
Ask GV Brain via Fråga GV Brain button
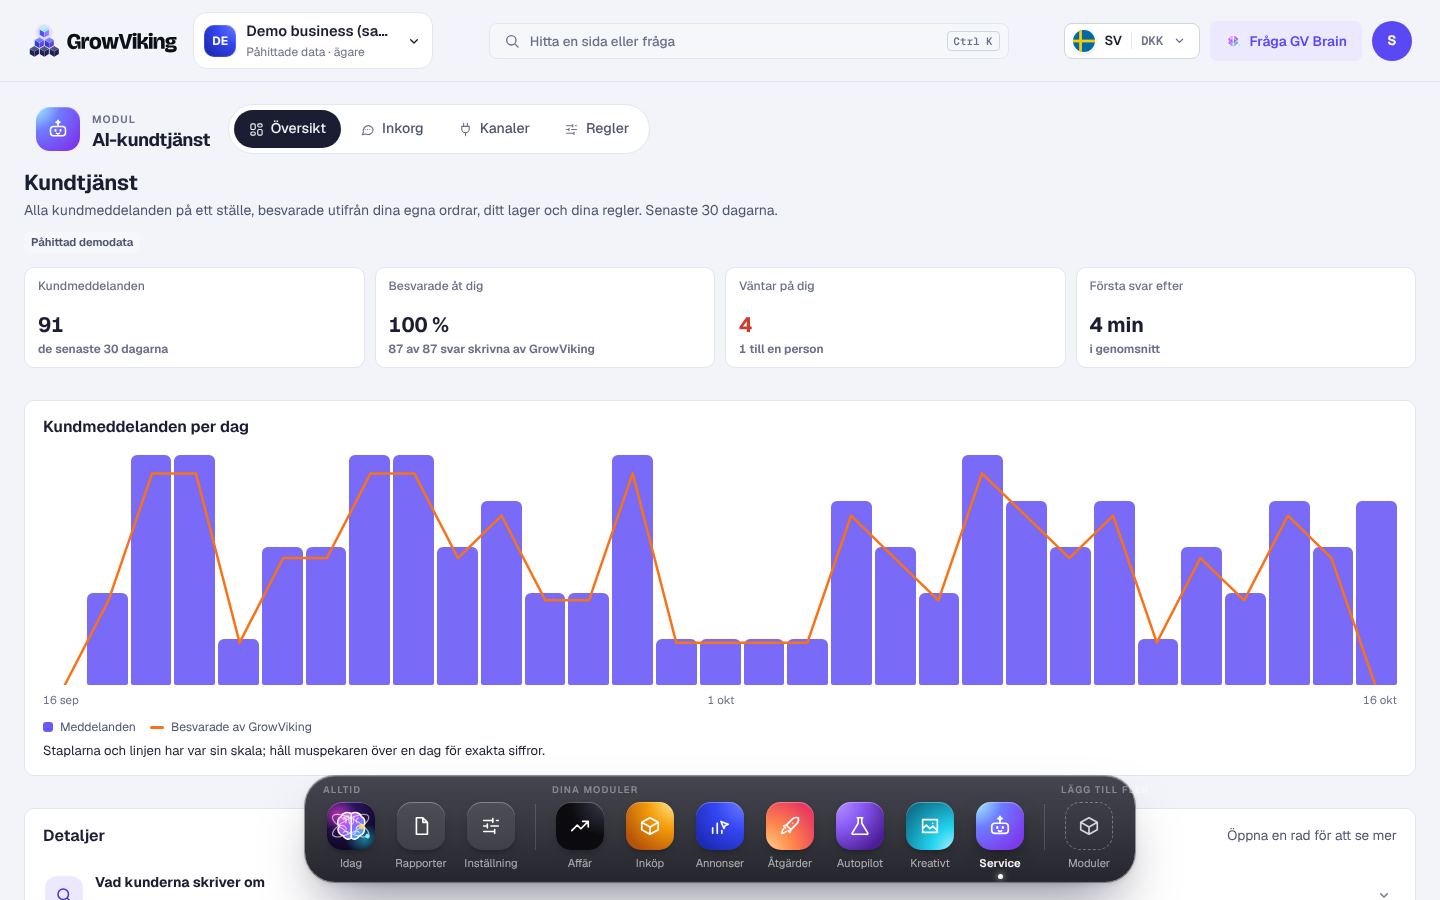click(x=1286, y=41)
